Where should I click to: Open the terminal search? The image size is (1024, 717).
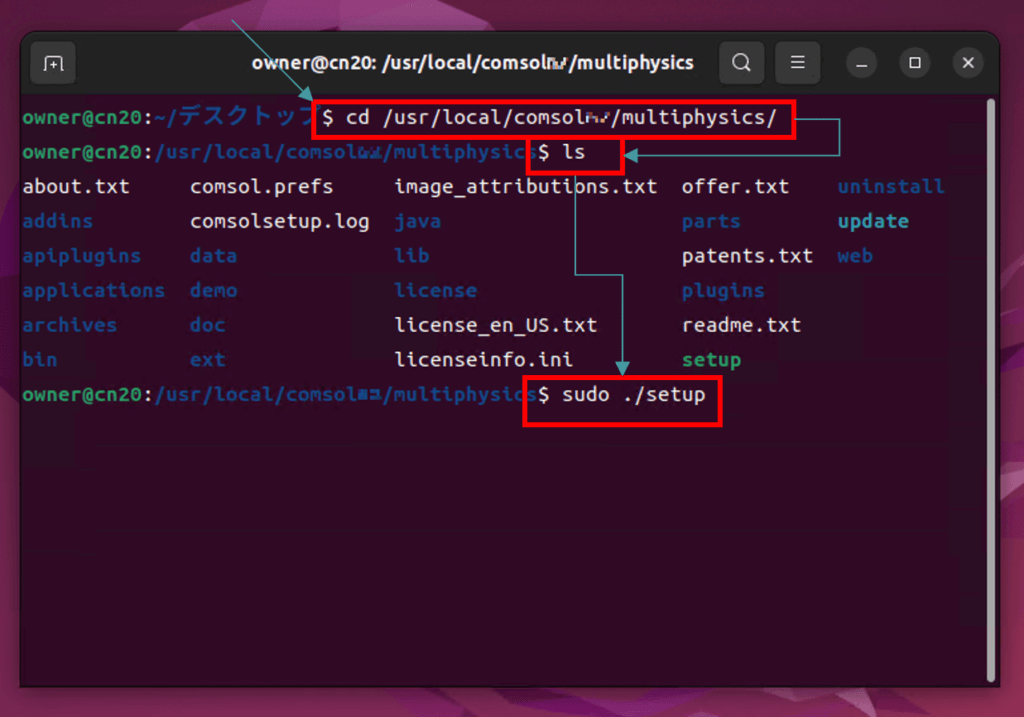741,62
